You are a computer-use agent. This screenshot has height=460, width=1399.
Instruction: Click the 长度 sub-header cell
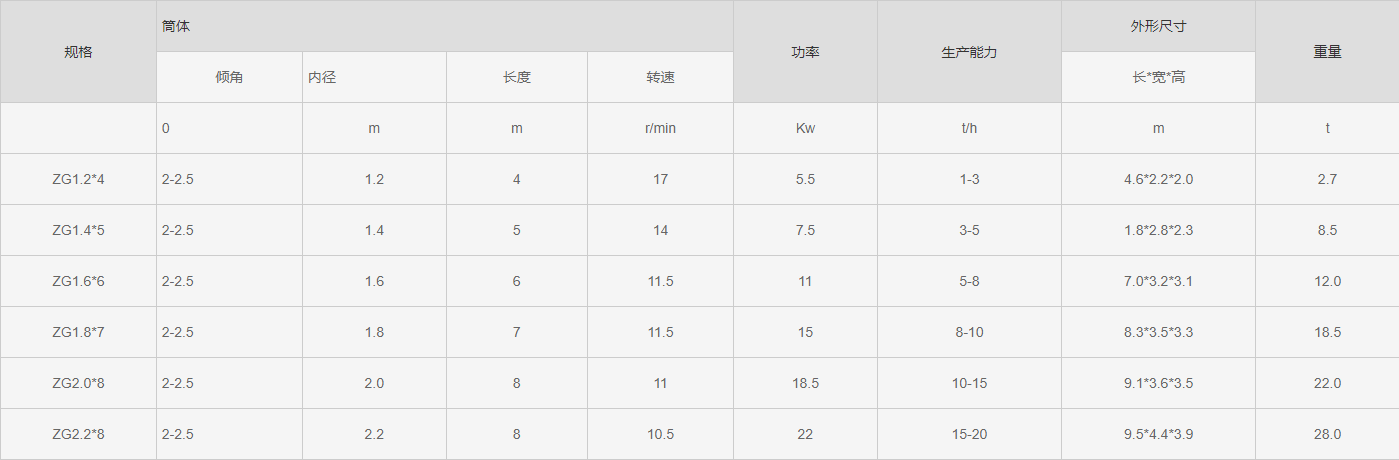tap(517, 77)
